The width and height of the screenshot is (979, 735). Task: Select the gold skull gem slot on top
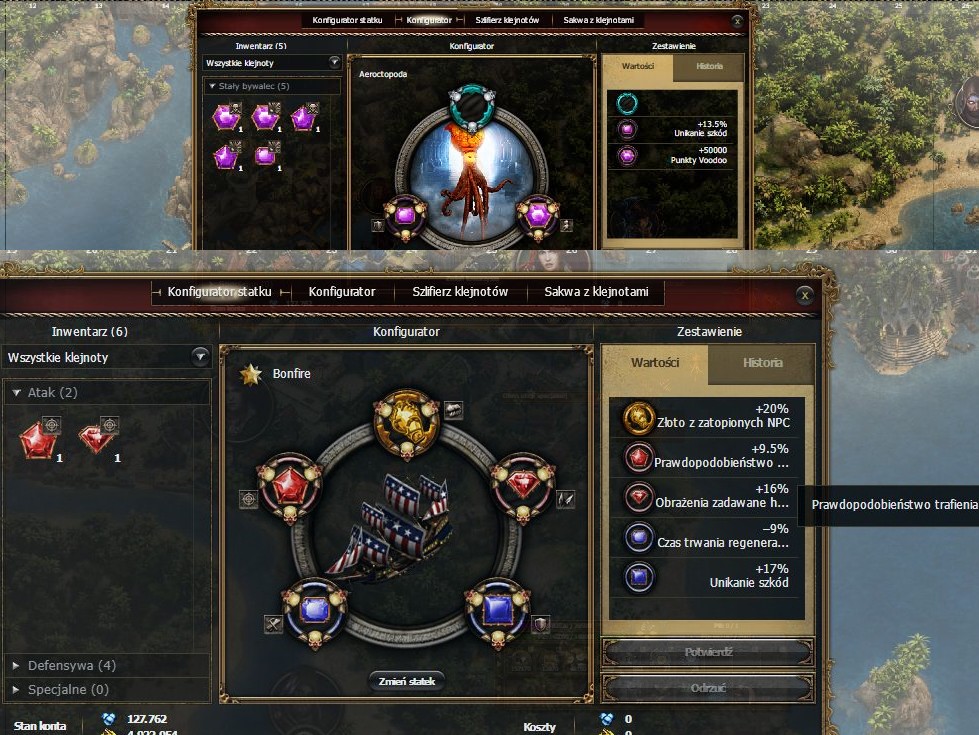[406, 422]
